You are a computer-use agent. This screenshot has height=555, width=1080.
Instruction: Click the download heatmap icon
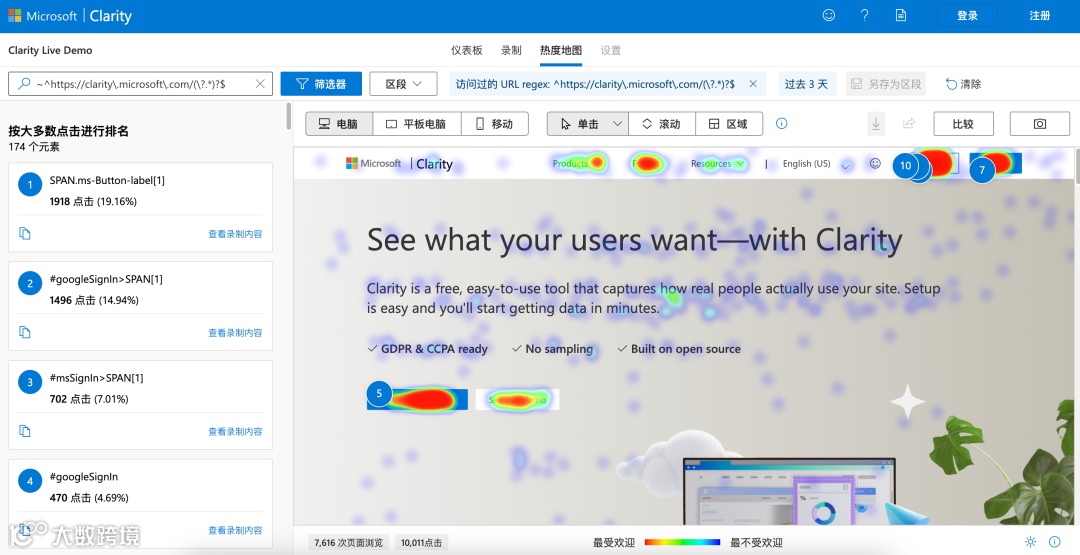coord(875,124)
